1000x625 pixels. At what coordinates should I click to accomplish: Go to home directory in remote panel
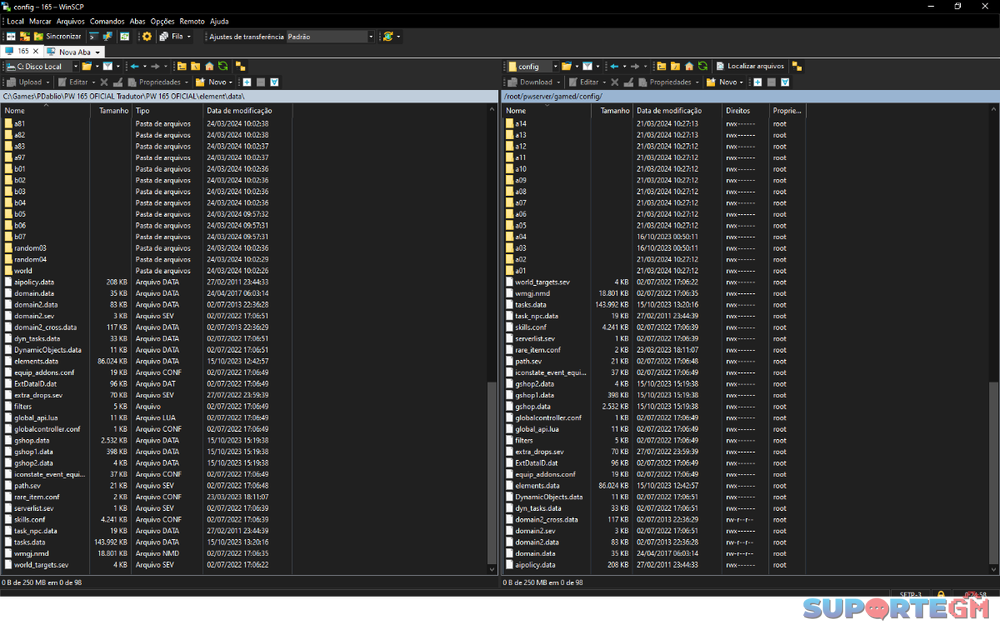coord(688,67)
